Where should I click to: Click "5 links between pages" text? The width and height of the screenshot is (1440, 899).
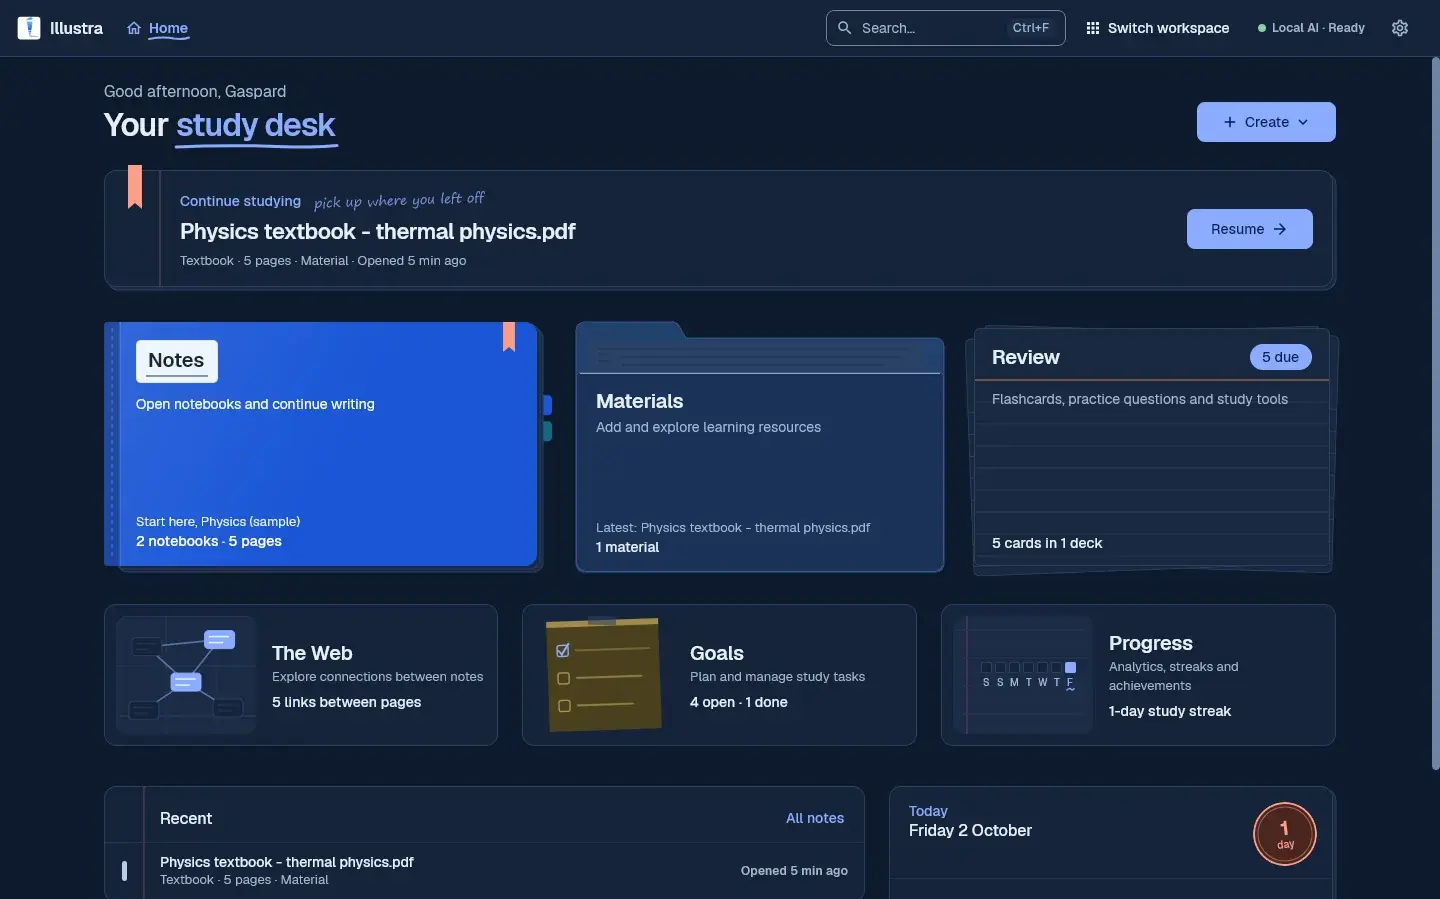point(346,702)
